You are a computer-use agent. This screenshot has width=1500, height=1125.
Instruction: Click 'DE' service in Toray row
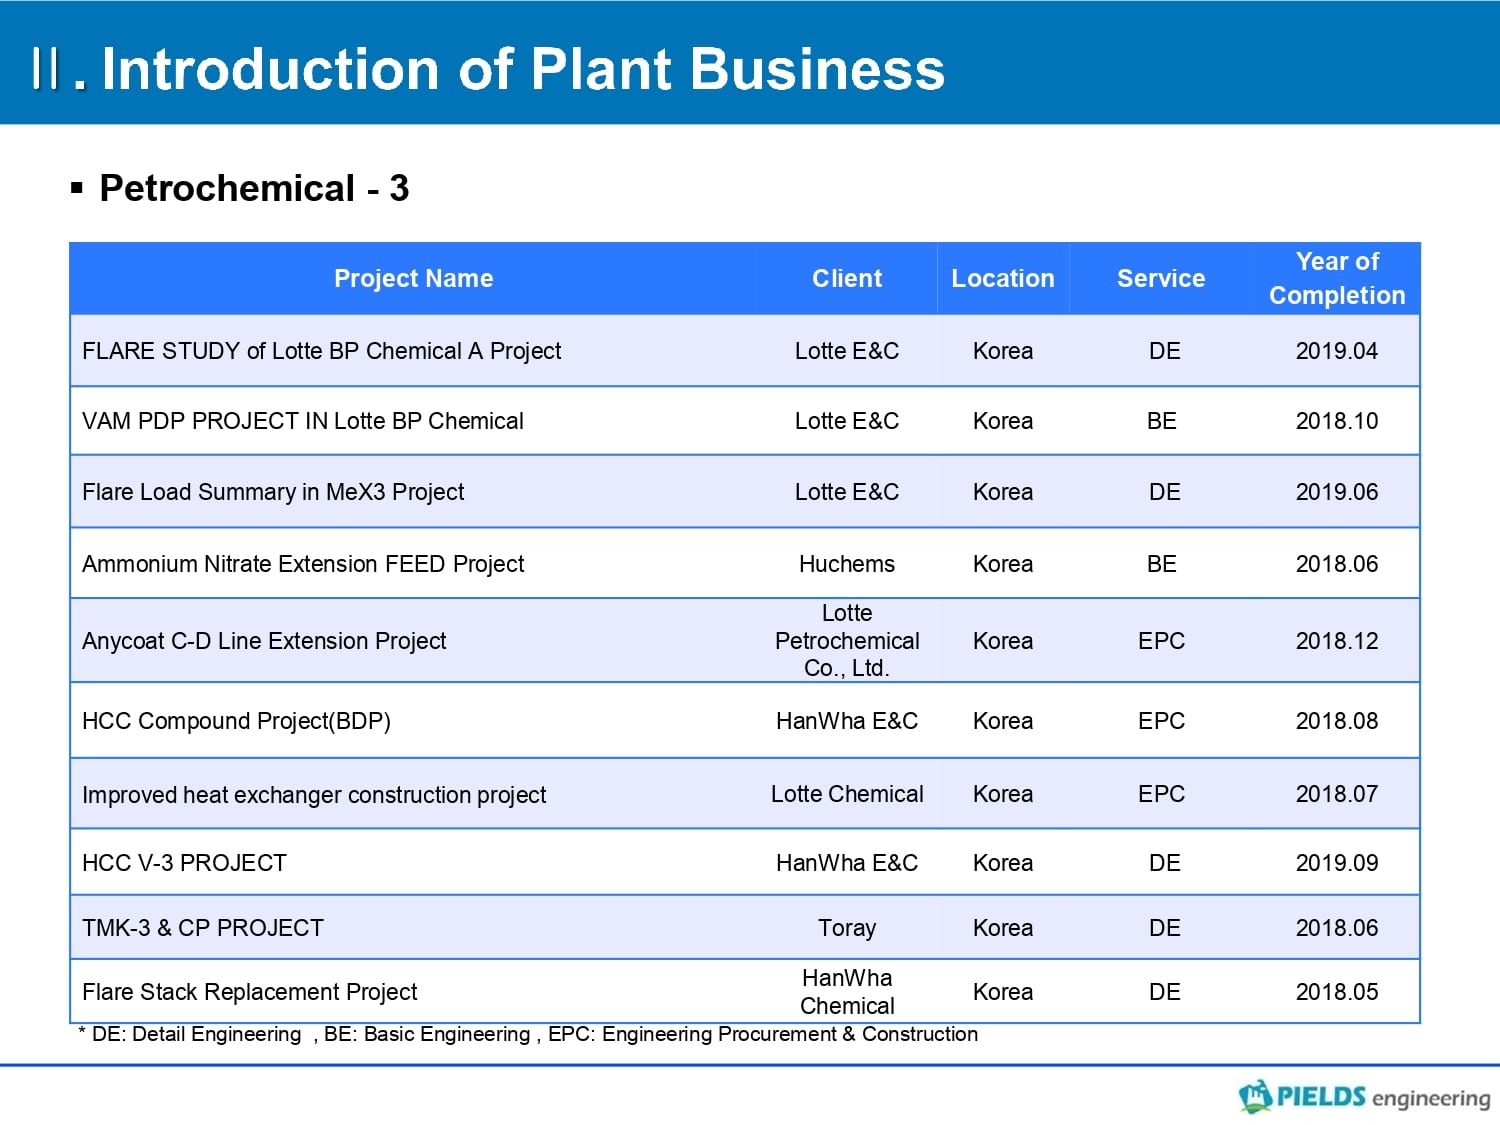(1165, 928)
